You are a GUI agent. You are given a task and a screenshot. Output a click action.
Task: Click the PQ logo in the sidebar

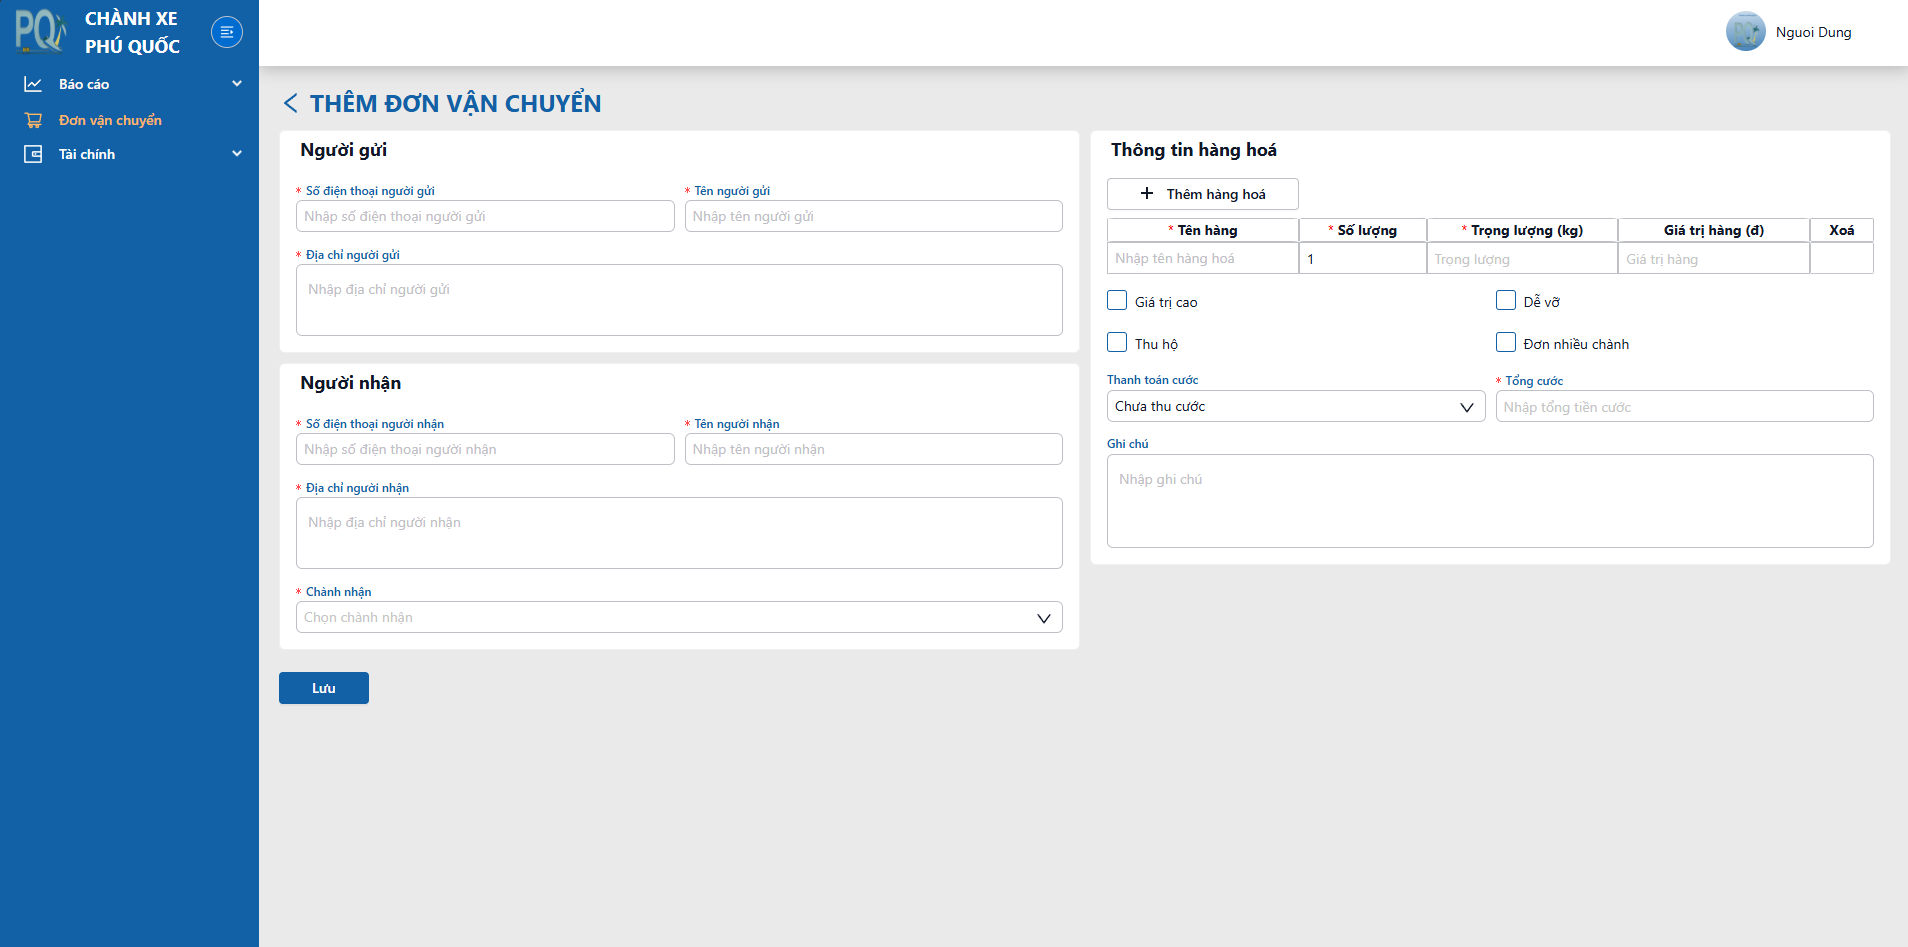(40, 31)
